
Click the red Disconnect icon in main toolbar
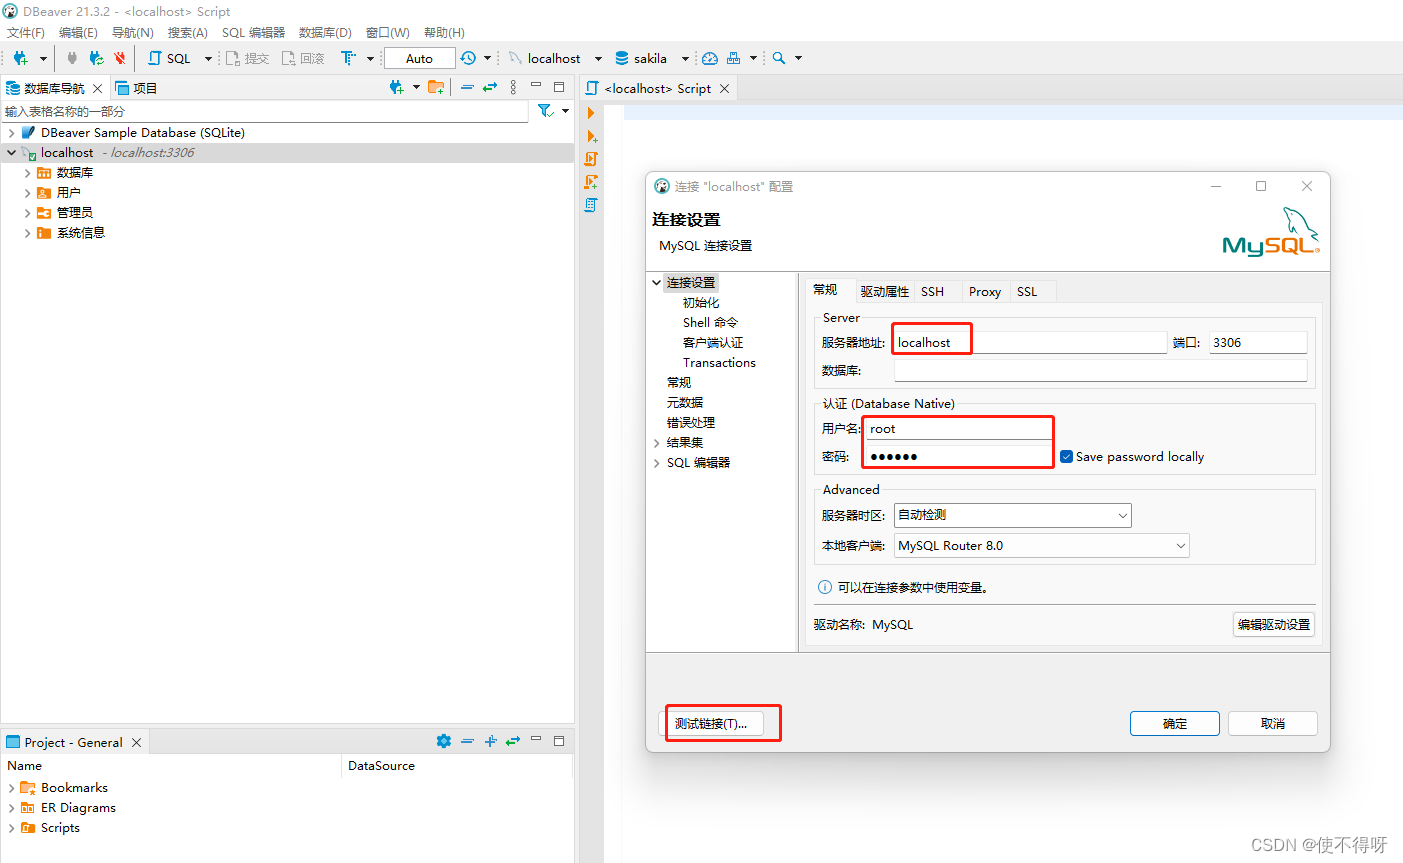(x=120, y=58)
